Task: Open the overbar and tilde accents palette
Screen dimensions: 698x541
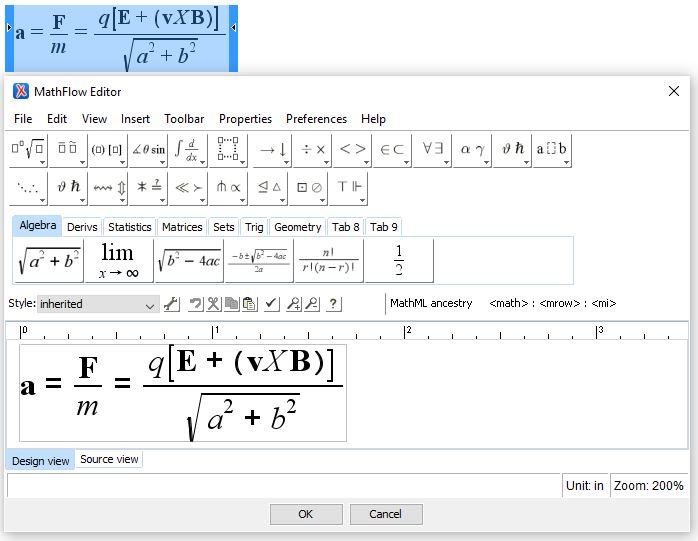Action: pyautogui.click(x=67, y=151)
